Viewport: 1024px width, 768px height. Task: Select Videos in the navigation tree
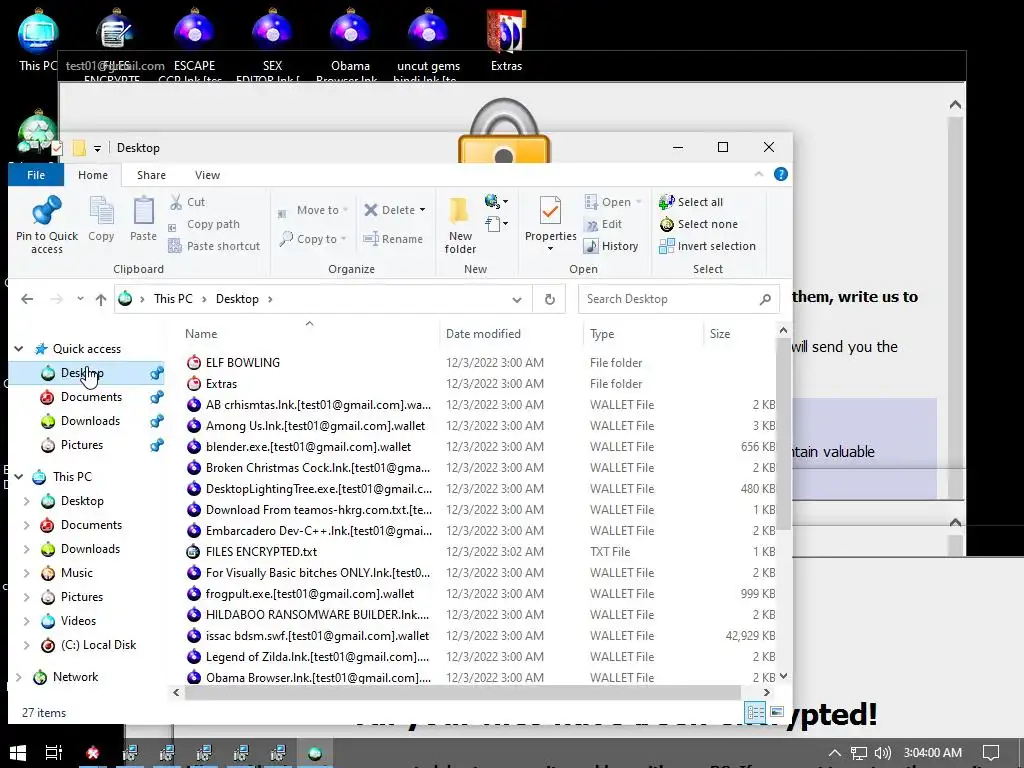(78, 621)
